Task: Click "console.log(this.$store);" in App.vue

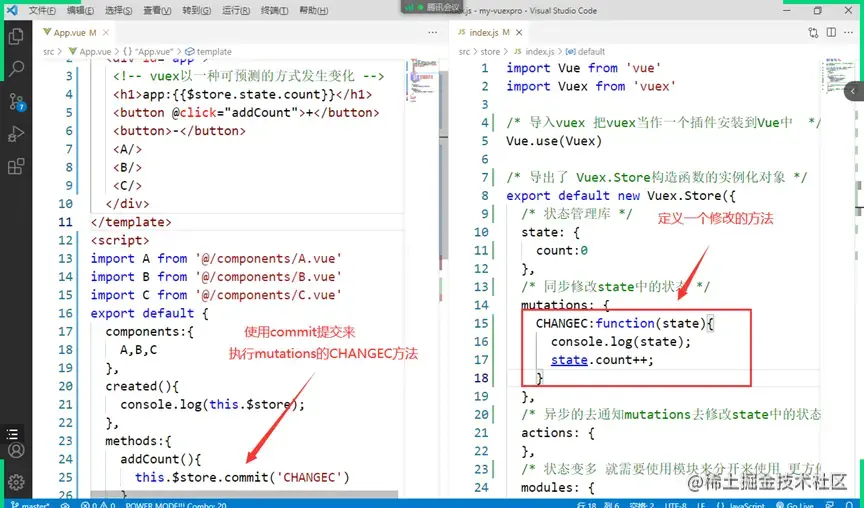Action: pos(213,404)
